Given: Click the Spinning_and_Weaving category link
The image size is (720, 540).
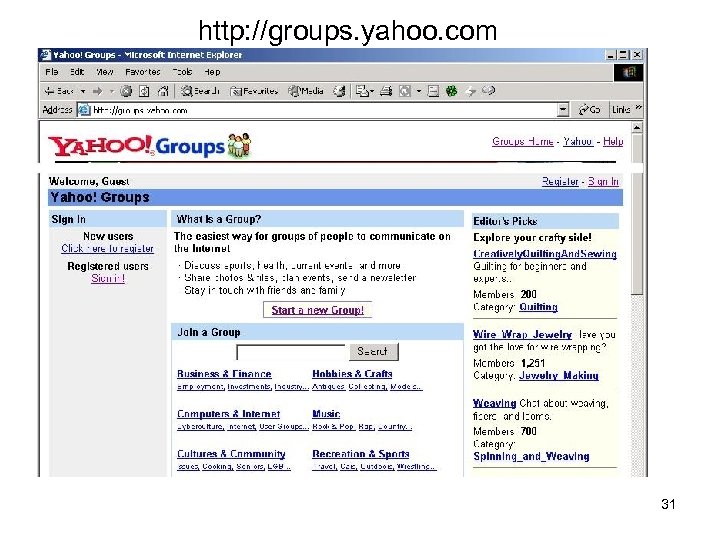Looking at the screenshot, I should (x=531, y=456).
